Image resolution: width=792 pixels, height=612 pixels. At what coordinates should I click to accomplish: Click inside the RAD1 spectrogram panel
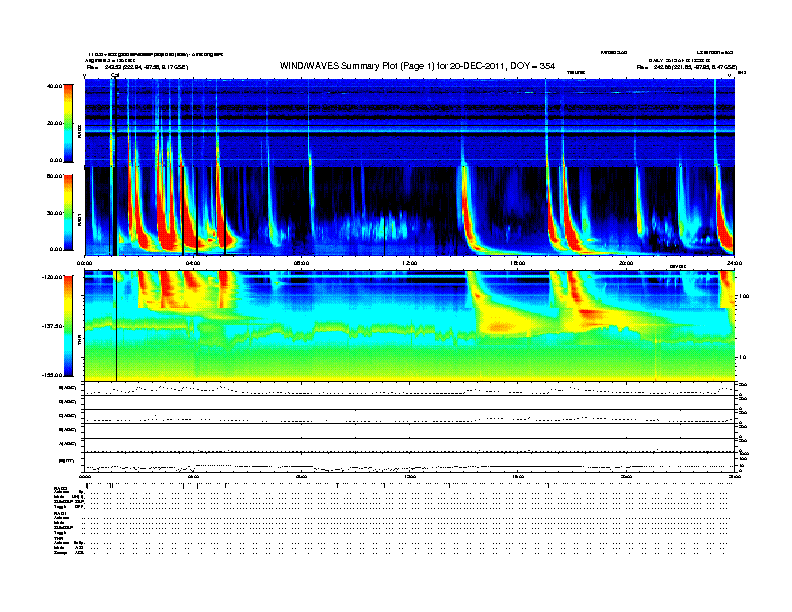tap(409, 211)
